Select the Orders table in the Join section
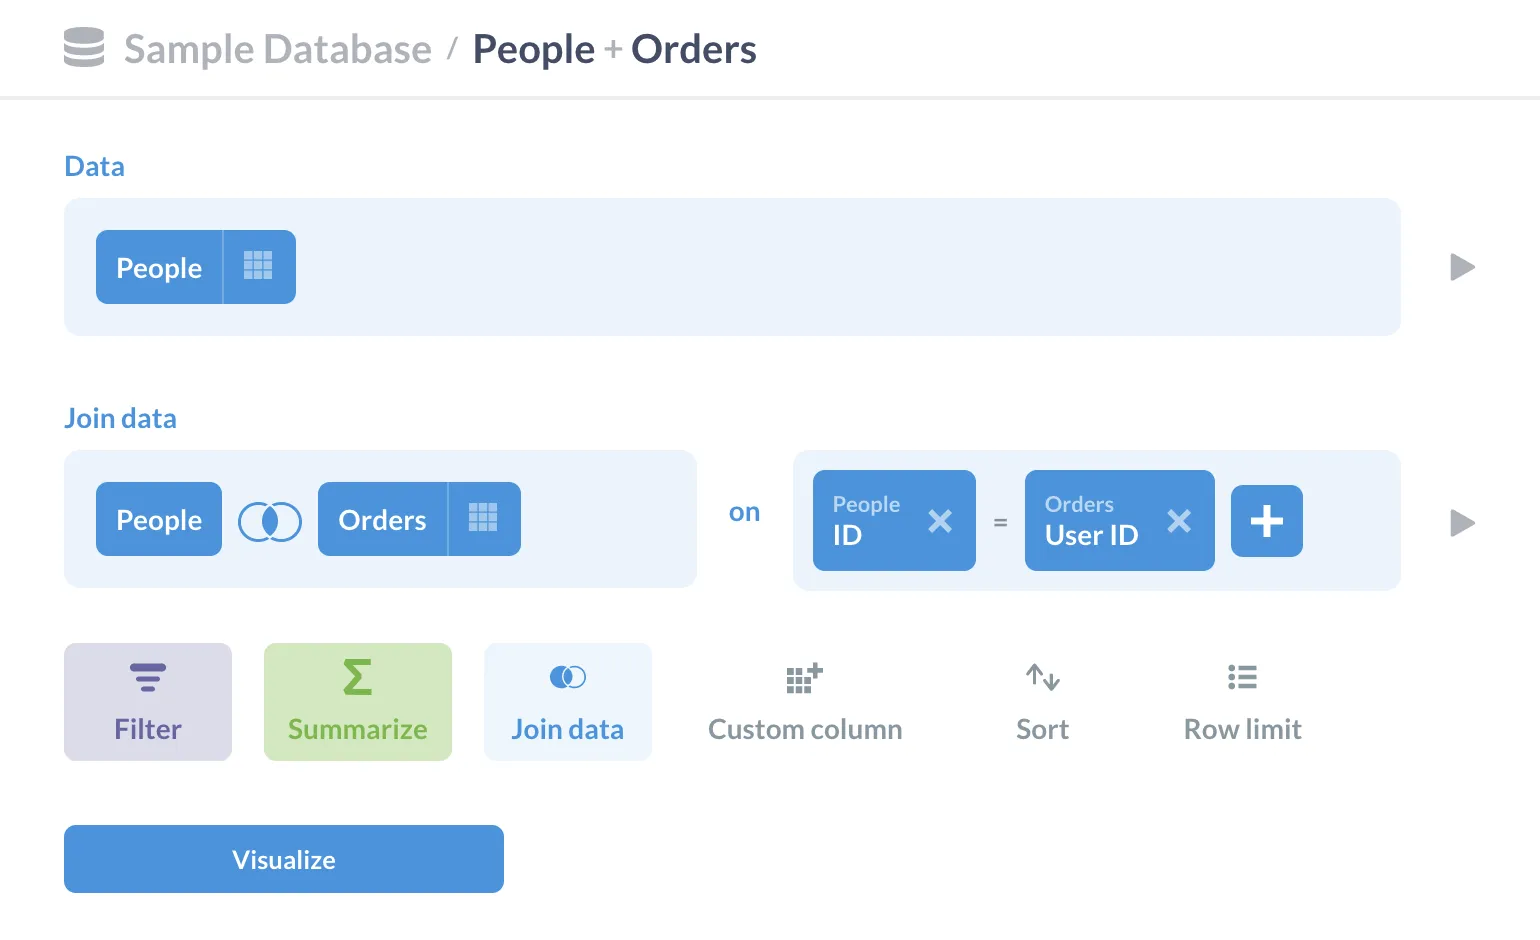Screen dimensions: 1540x940 384,518
